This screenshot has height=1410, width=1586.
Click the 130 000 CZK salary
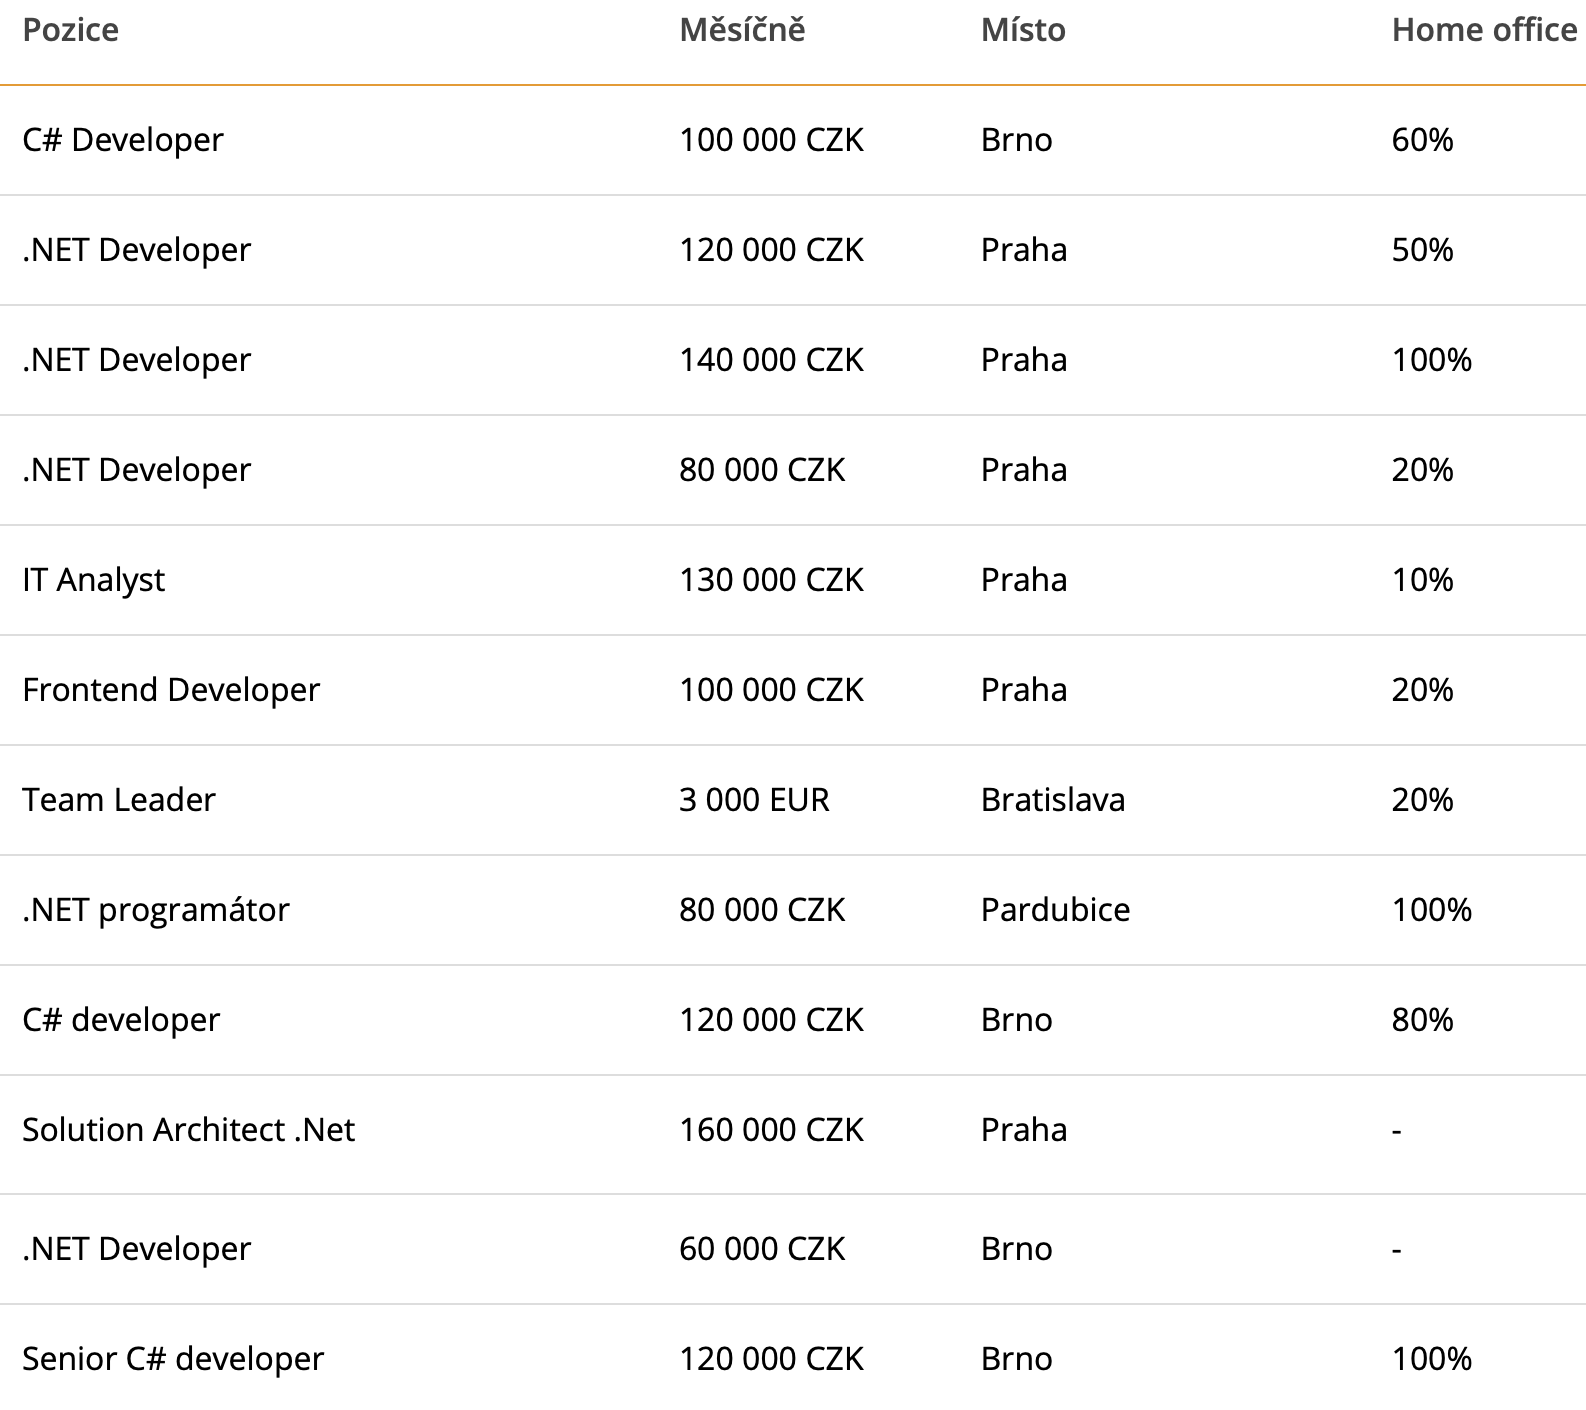[771, 580]
